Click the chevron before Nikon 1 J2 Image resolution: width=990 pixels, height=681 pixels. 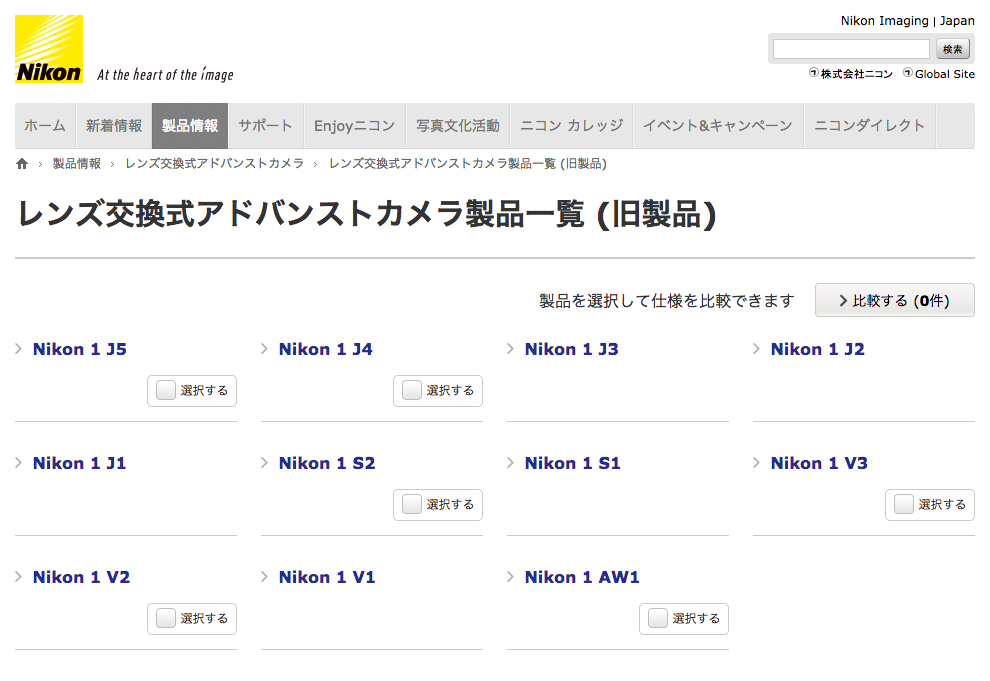click(x=756, y=349)
